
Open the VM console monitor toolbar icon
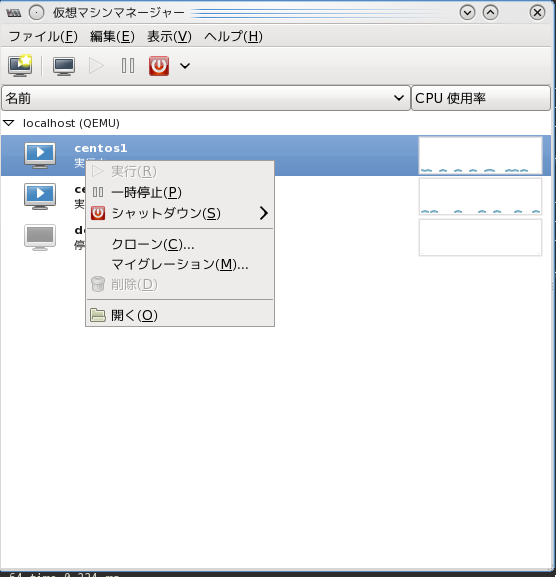(64, 66)
